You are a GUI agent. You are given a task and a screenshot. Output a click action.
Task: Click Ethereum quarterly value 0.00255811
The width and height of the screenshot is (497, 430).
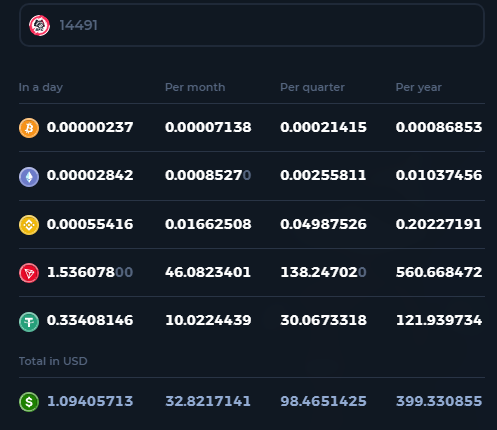pos(323,175)
